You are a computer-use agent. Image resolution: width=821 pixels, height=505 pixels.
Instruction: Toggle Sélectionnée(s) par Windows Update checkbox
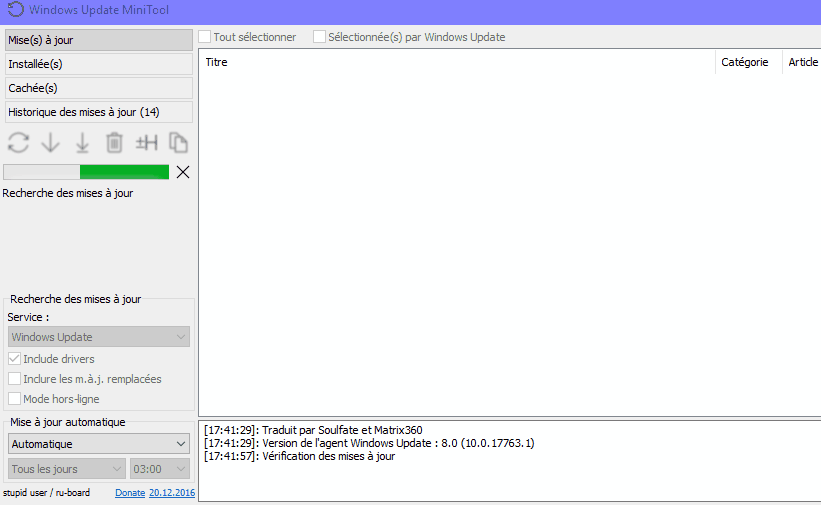(x=319, y=37)
